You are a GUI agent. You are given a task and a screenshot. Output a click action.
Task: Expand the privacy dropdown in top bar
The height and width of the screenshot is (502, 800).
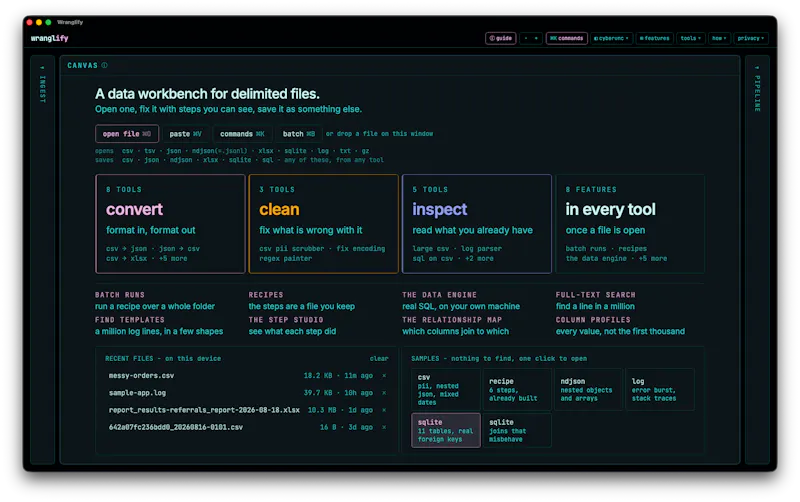(751, 38)
